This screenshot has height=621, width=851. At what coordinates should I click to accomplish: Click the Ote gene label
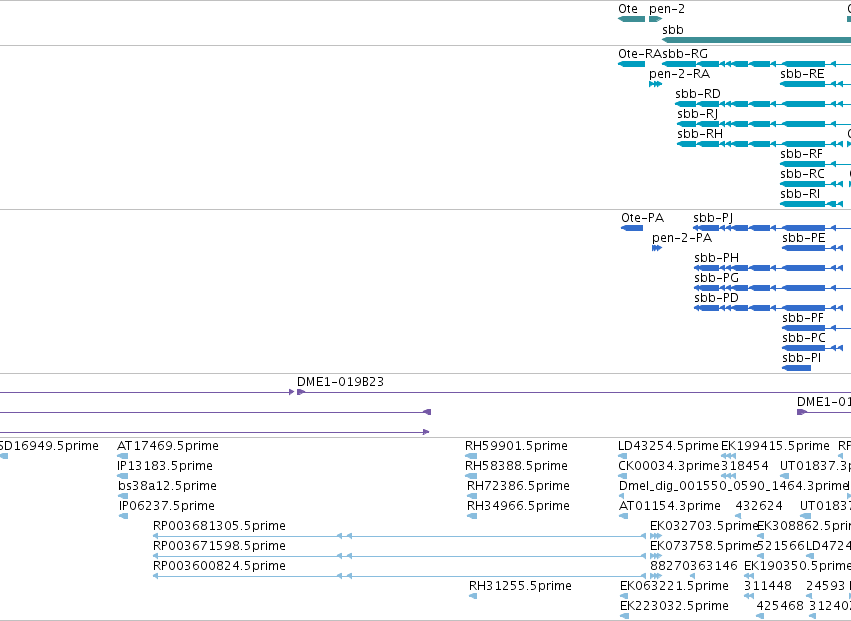627,9
